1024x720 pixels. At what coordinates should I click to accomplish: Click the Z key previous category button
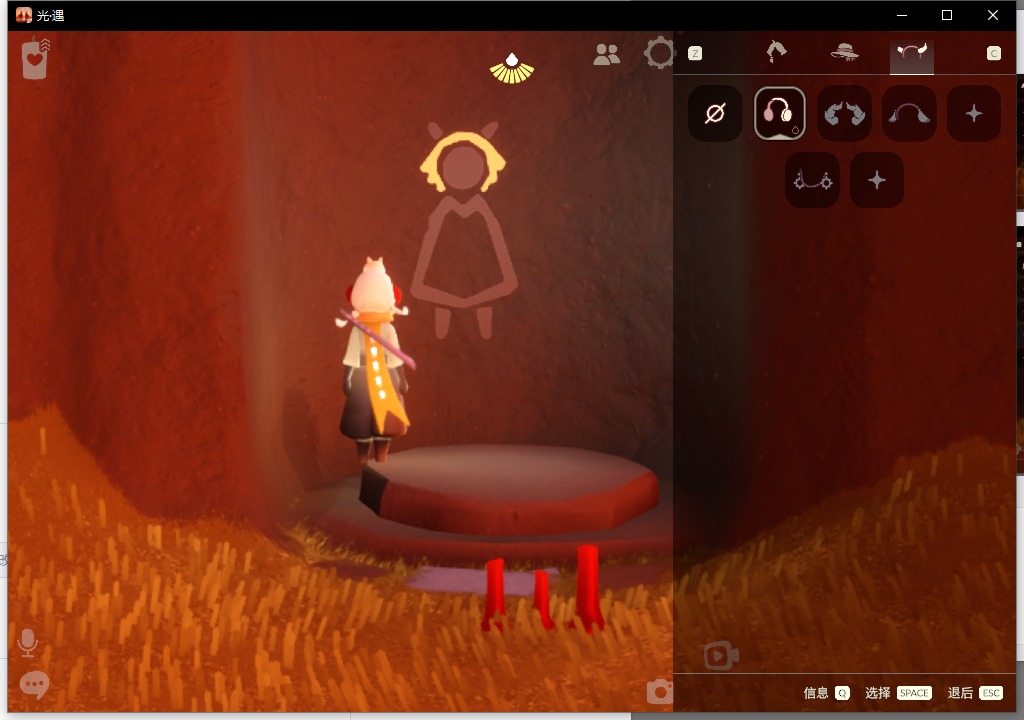pos(695,54)
